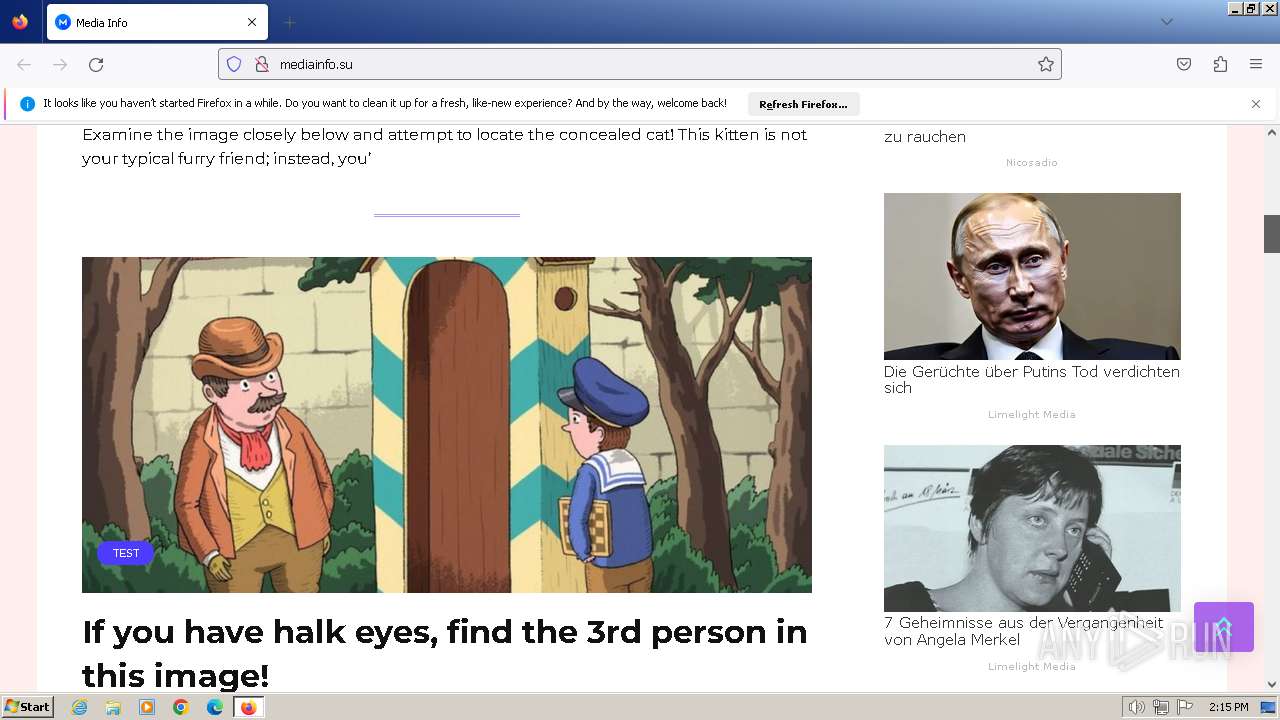Open media player from taskbar
Viewport: 1280px width, 720px height.
coord(147,707)
